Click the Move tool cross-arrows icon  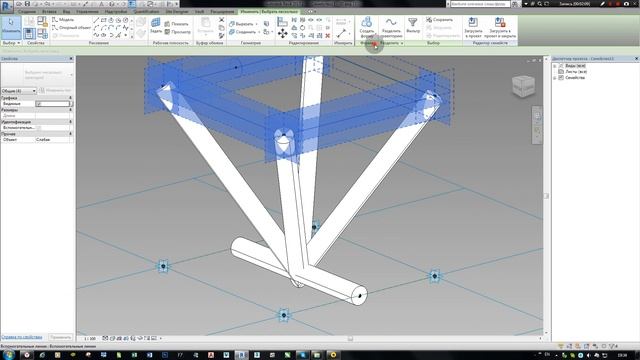[282, 33]
